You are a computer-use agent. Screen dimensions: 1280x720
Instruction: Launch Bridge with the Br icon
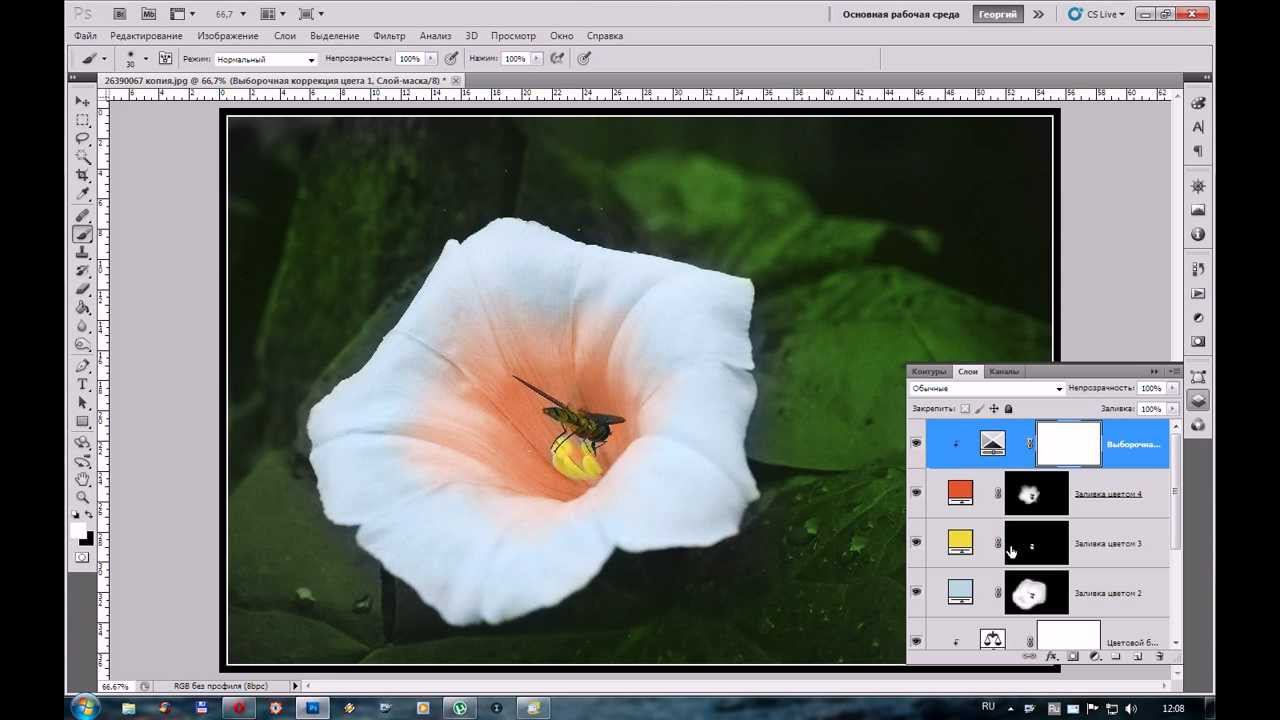click(120, 14)
